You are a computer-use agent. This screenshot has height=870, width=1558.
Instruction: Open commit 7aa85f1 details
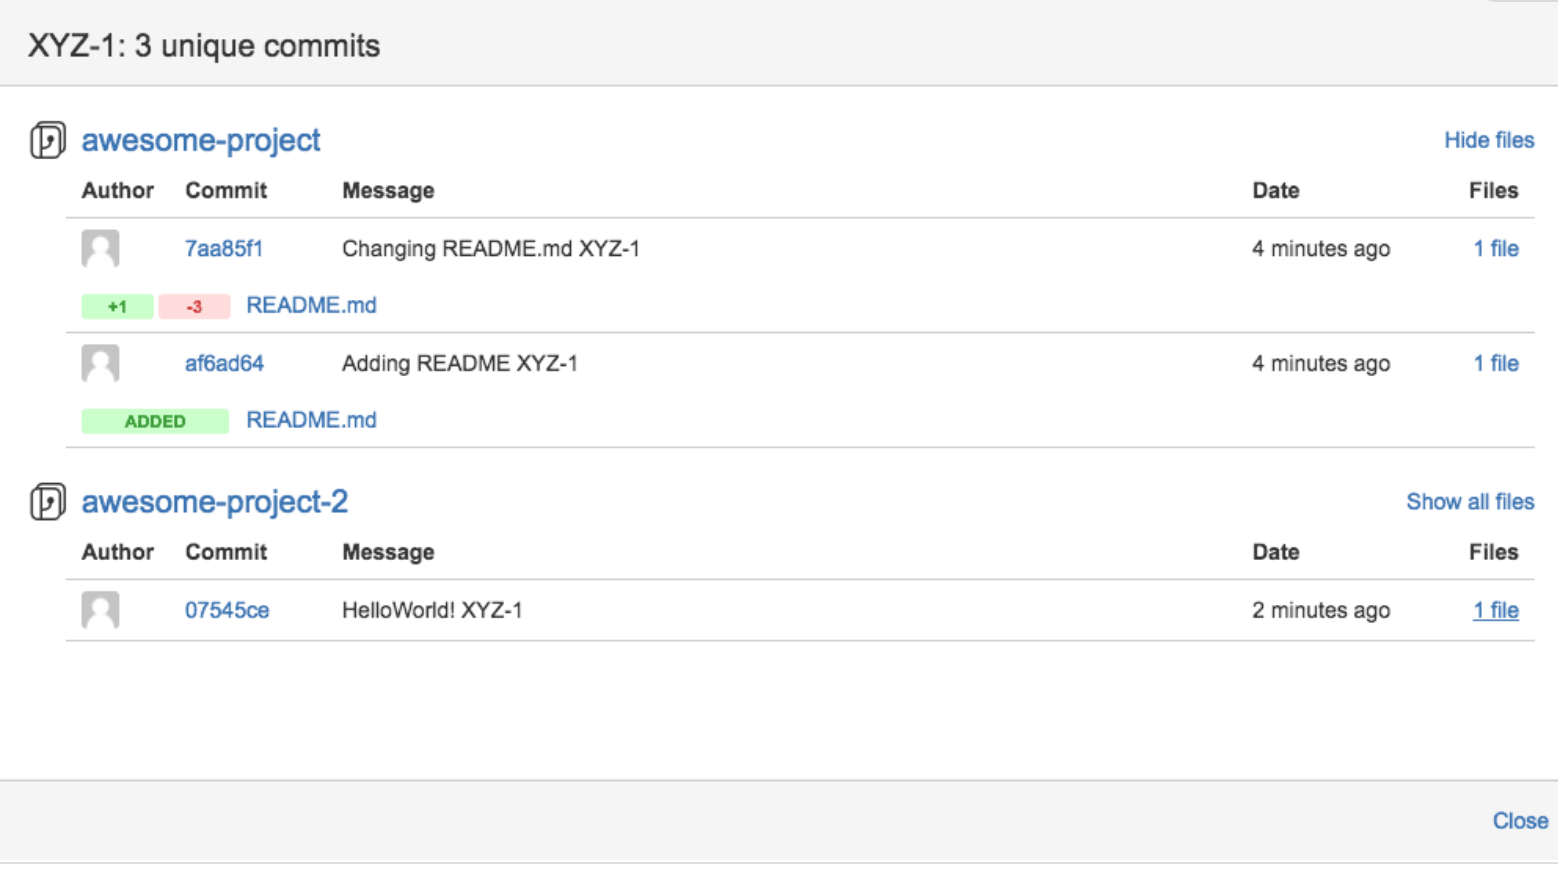[x=223, y=248]
